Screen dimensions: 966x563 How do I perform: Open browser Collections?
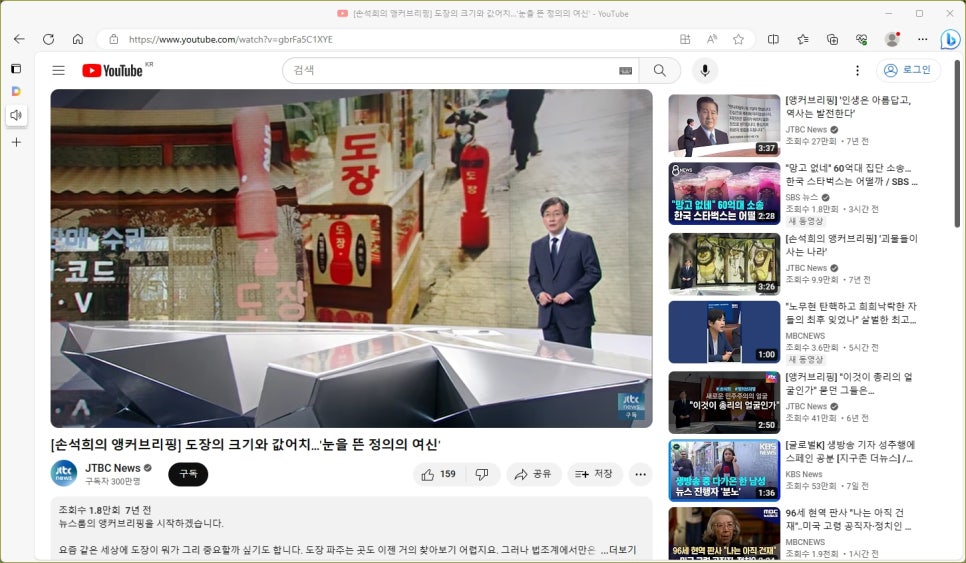tap(832, 39)
